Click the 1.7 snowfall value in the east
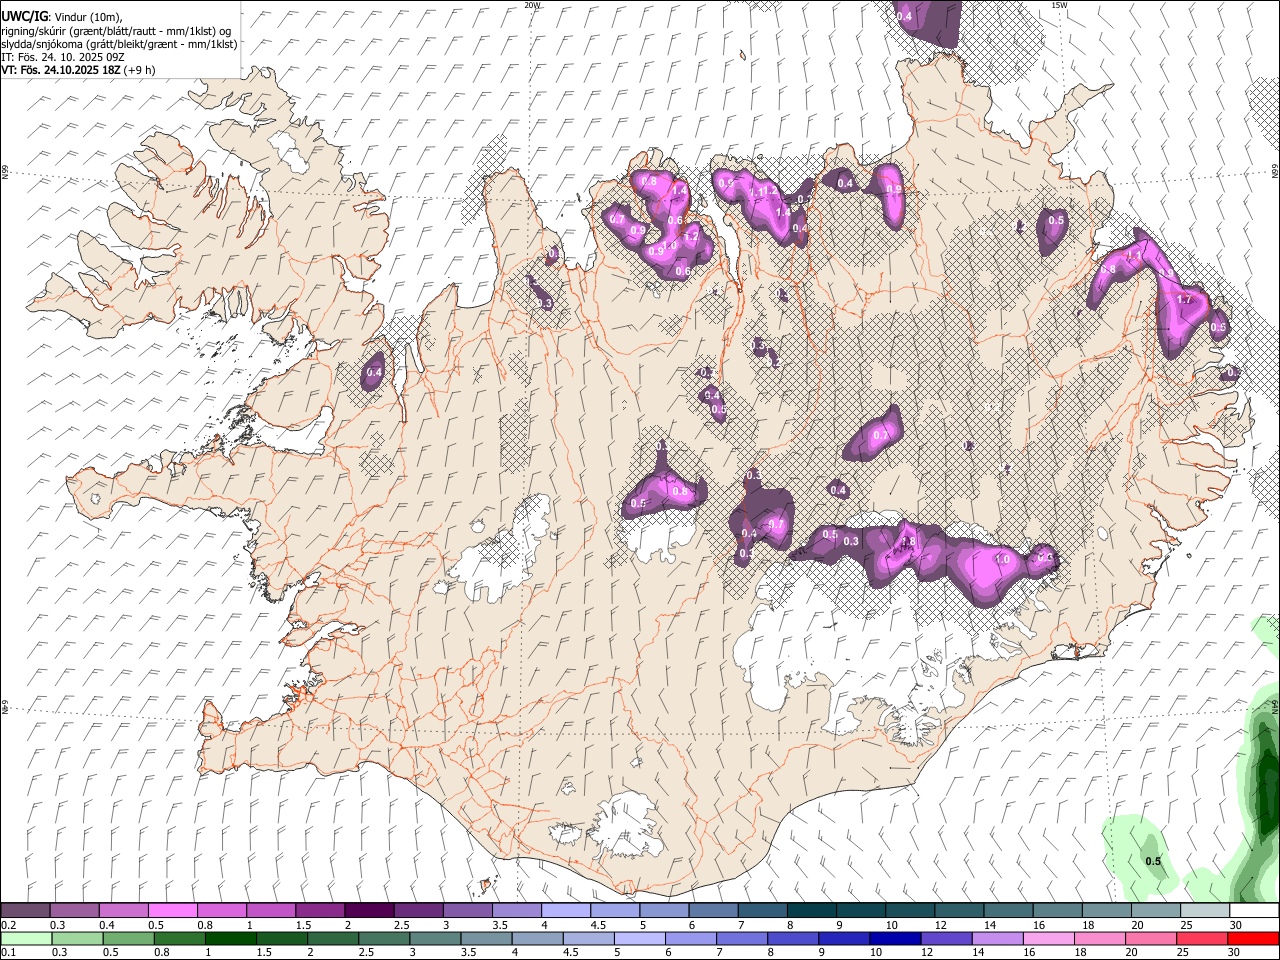 1184,299
